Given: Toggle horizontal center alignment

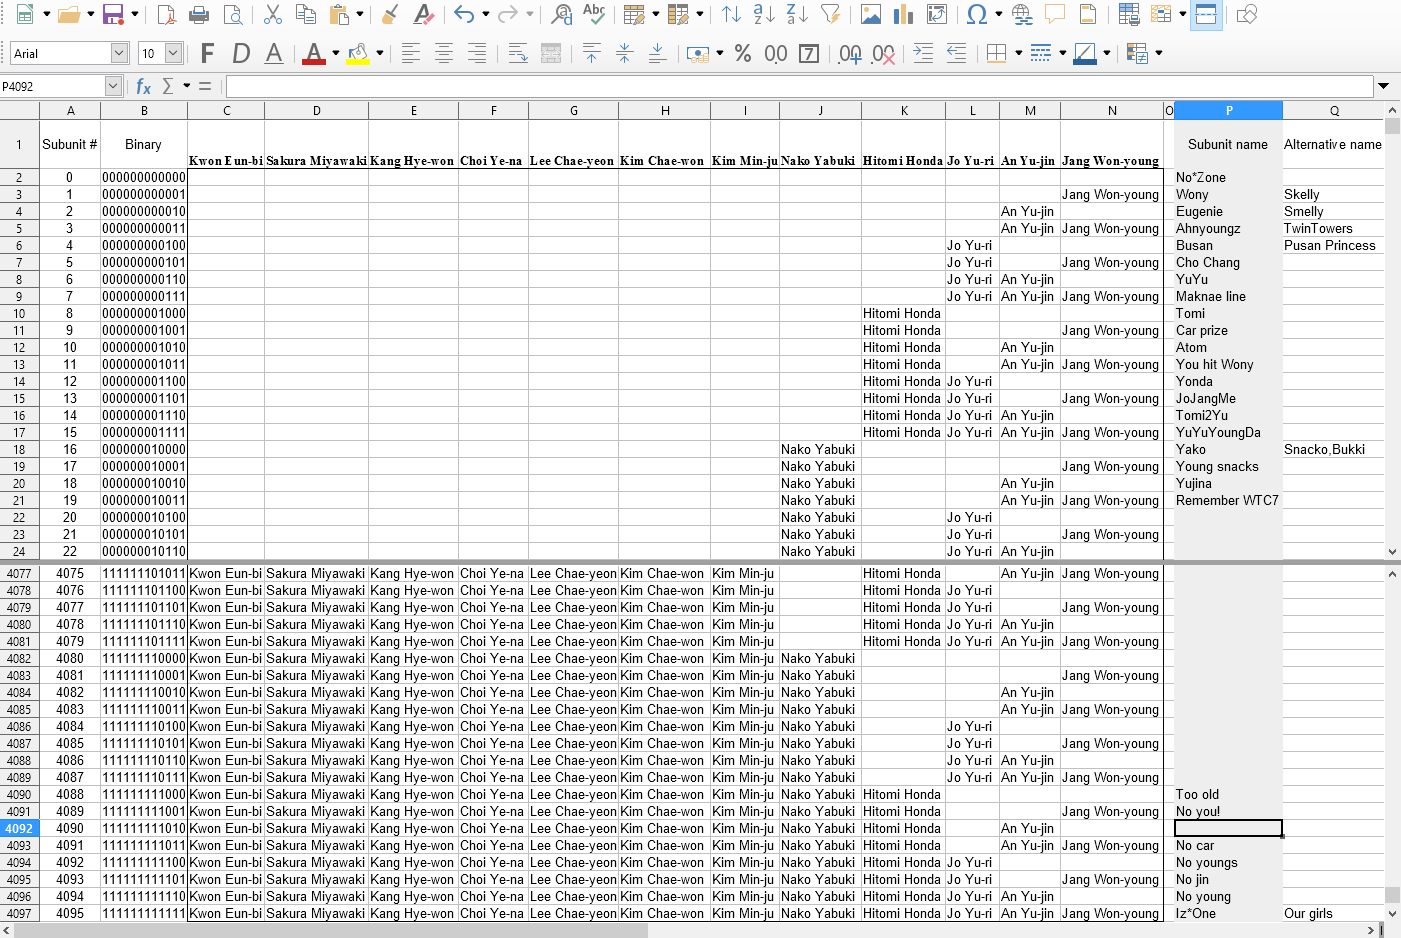Looking at the screenshot, I should [444, 53].
